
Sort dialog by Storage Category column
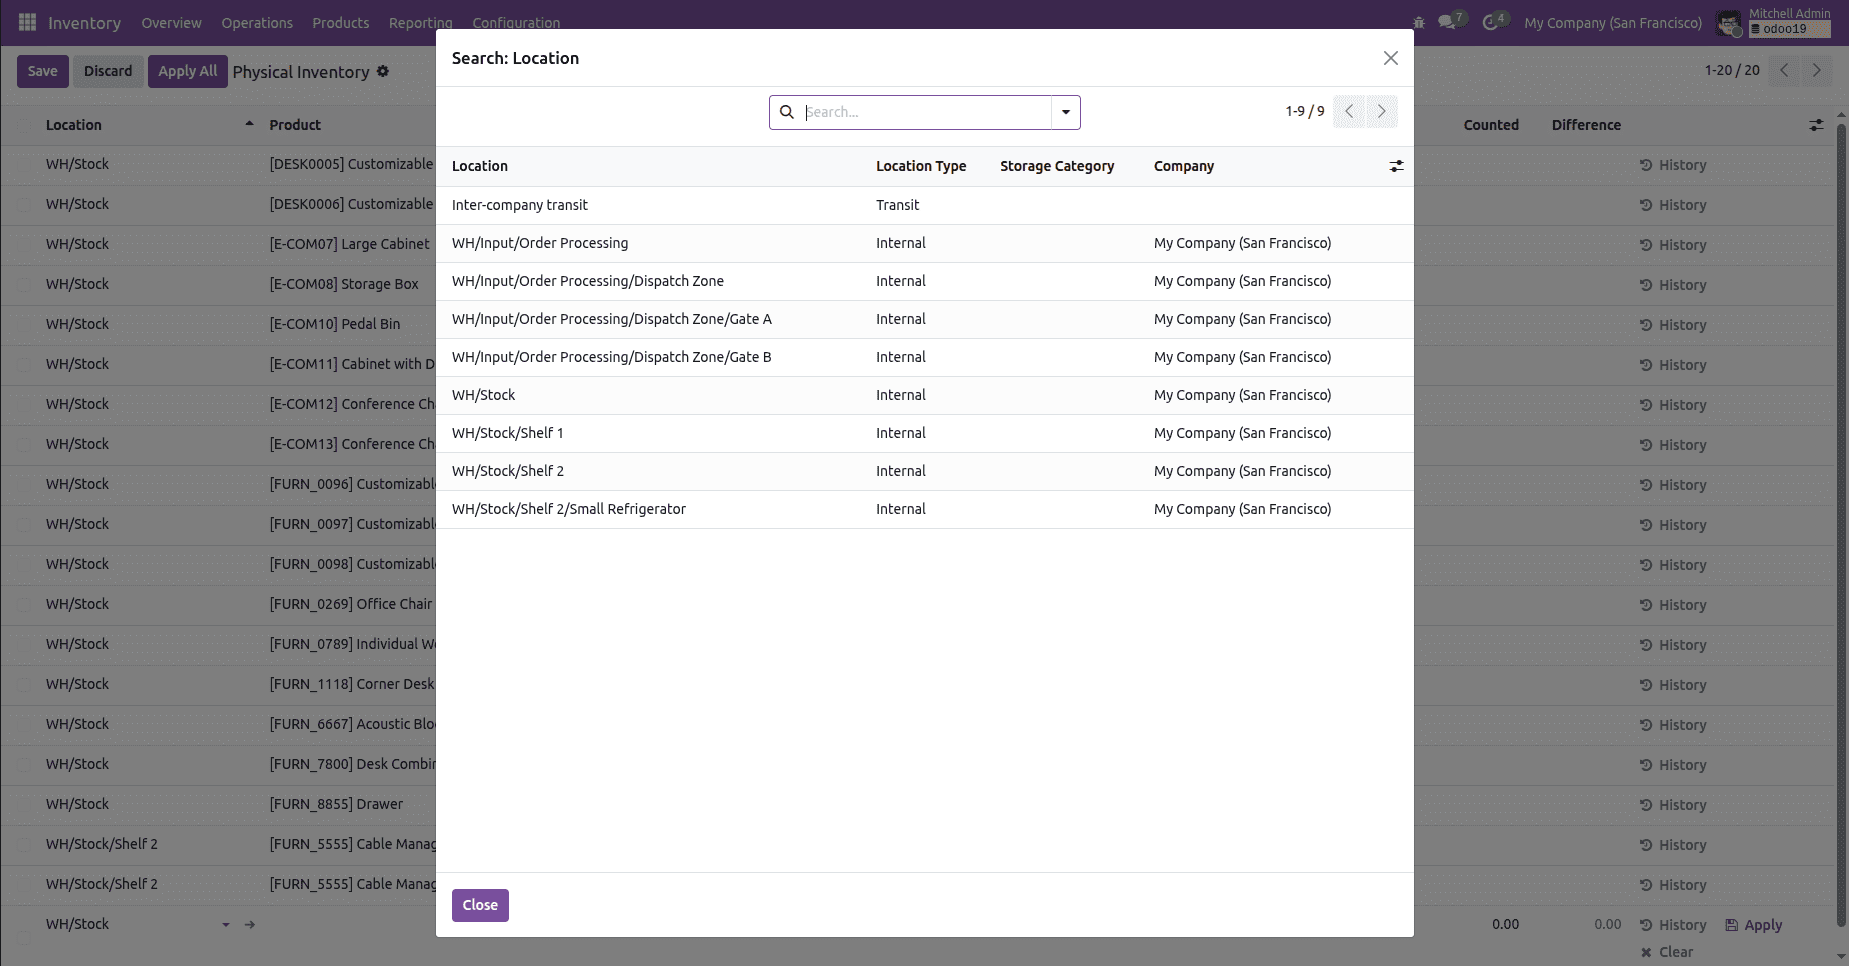(1057, 166)
